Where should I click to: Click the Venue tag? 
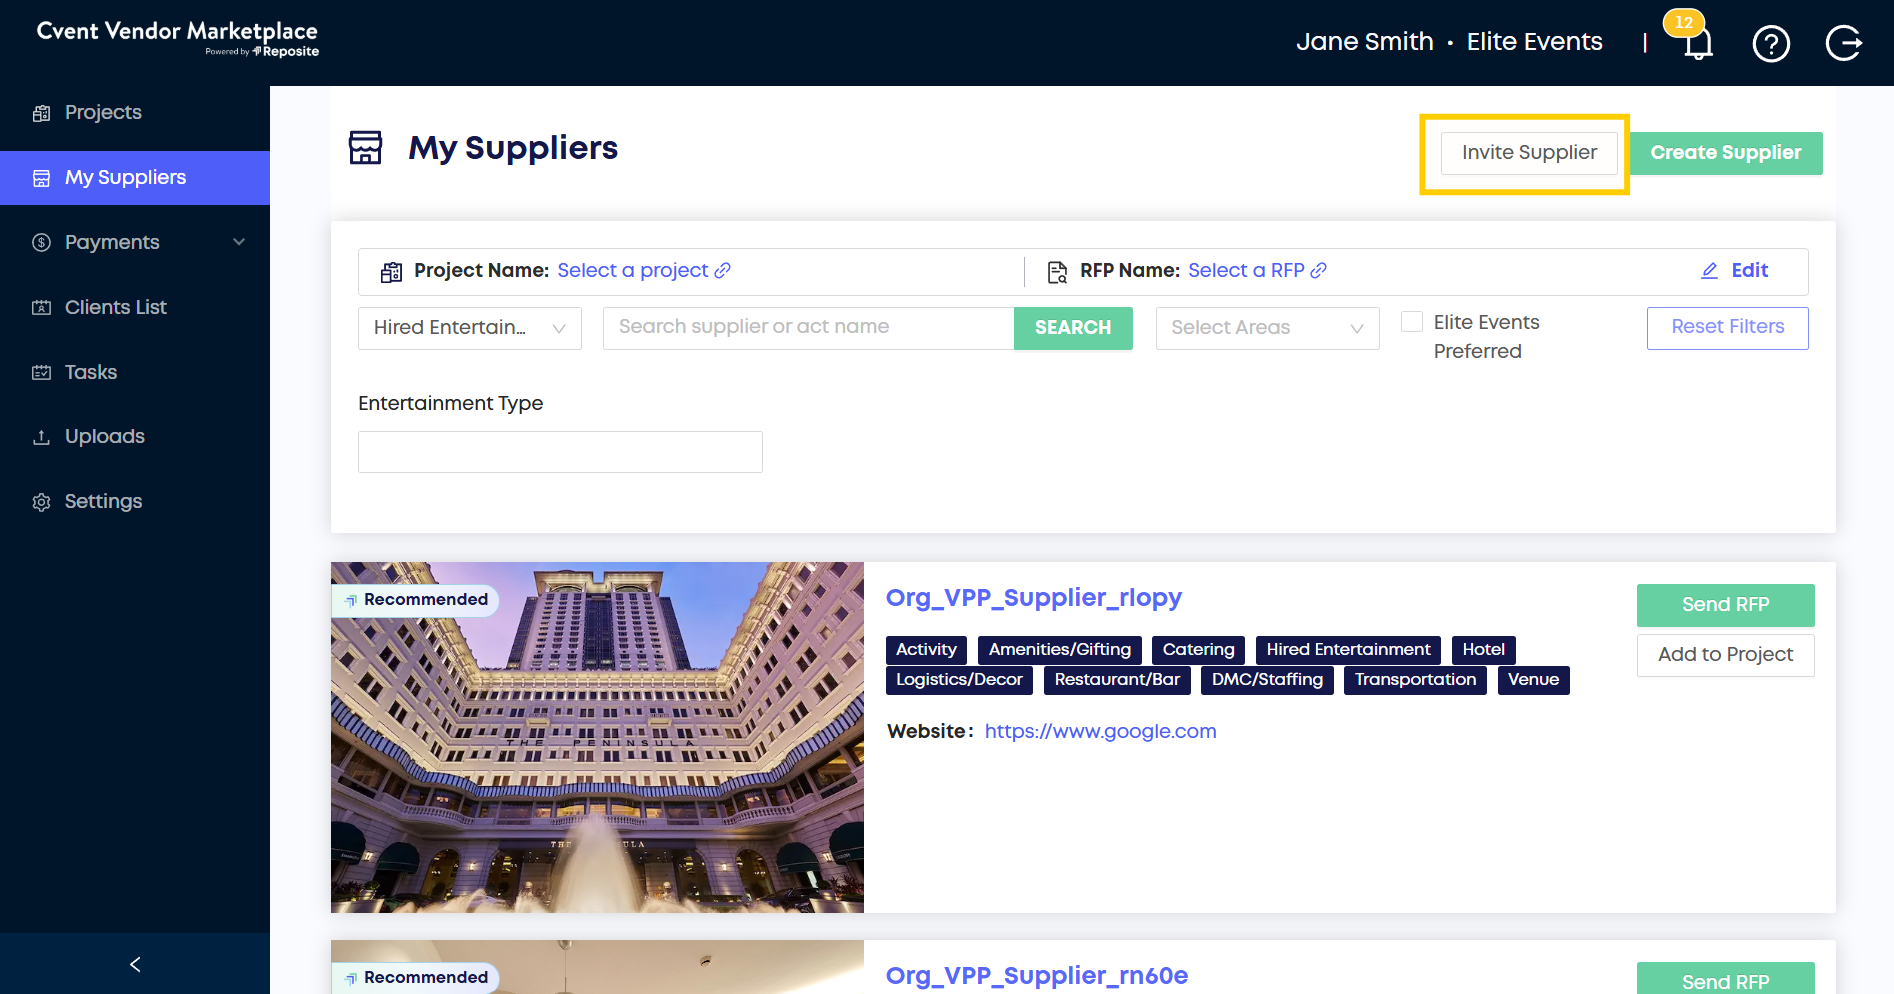pos(1533,680)
